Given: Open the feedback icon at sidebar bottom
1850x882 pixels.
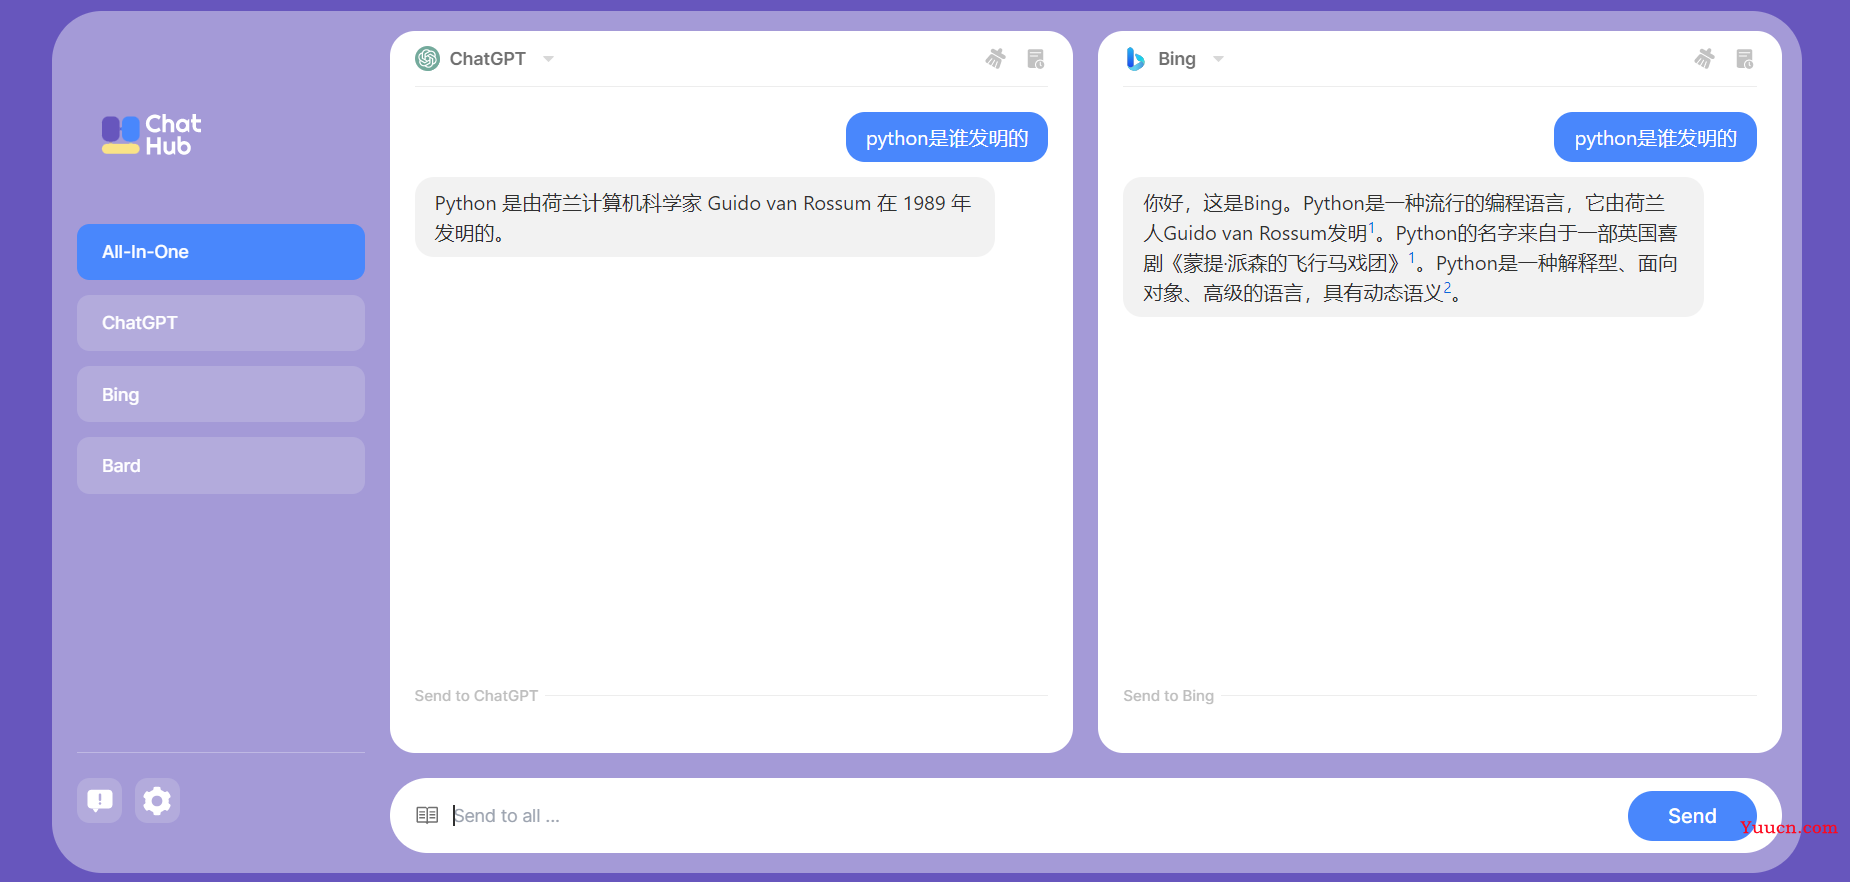Looking at the screenshot, I should click(x=99, y=800).
